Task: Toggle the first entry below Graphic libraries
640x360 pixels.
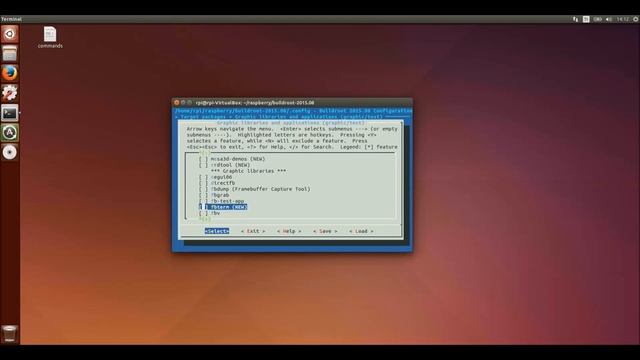Action: [204, 177]
